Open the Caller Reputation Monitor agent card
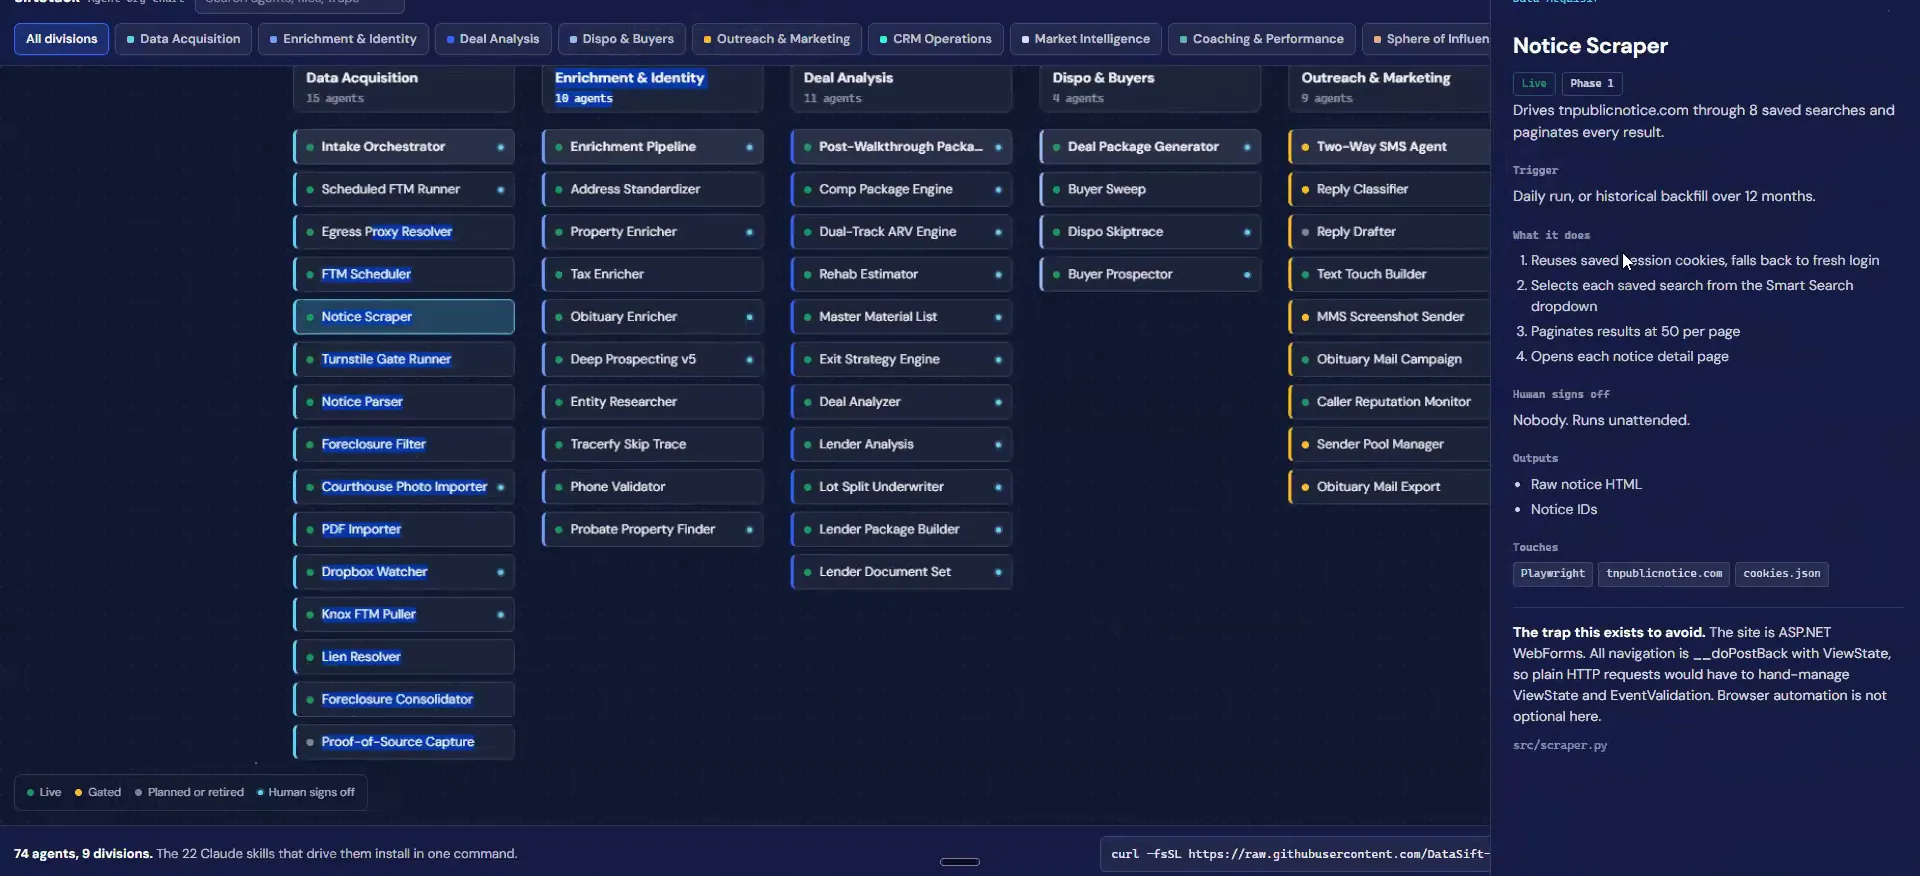1920x876 pixels. pyautogui.click(x=1390, y=402)
